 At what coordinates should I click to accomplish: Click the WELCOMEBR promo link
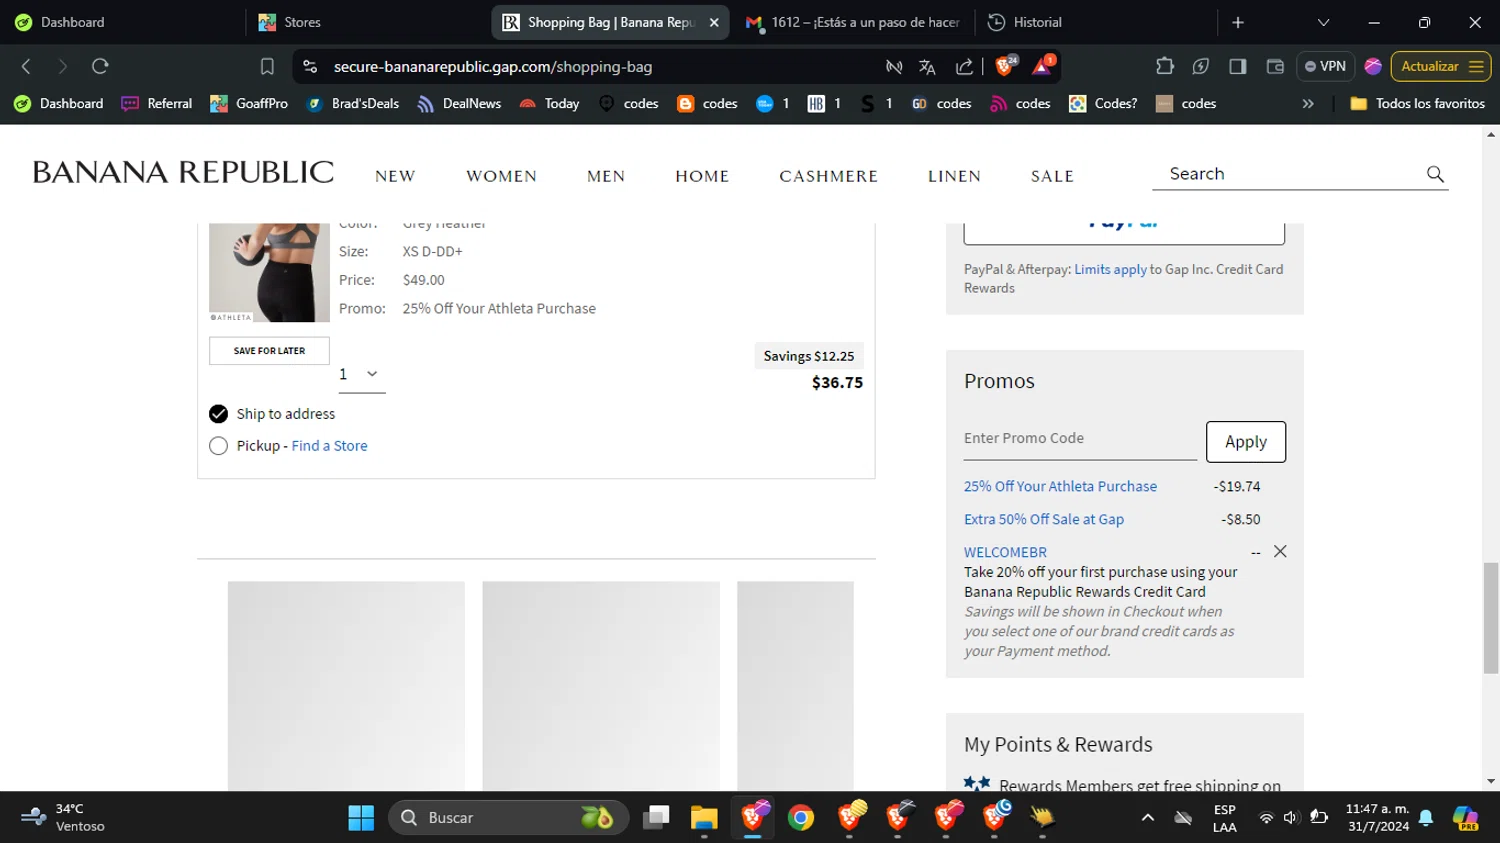[x=1005, y=552]
